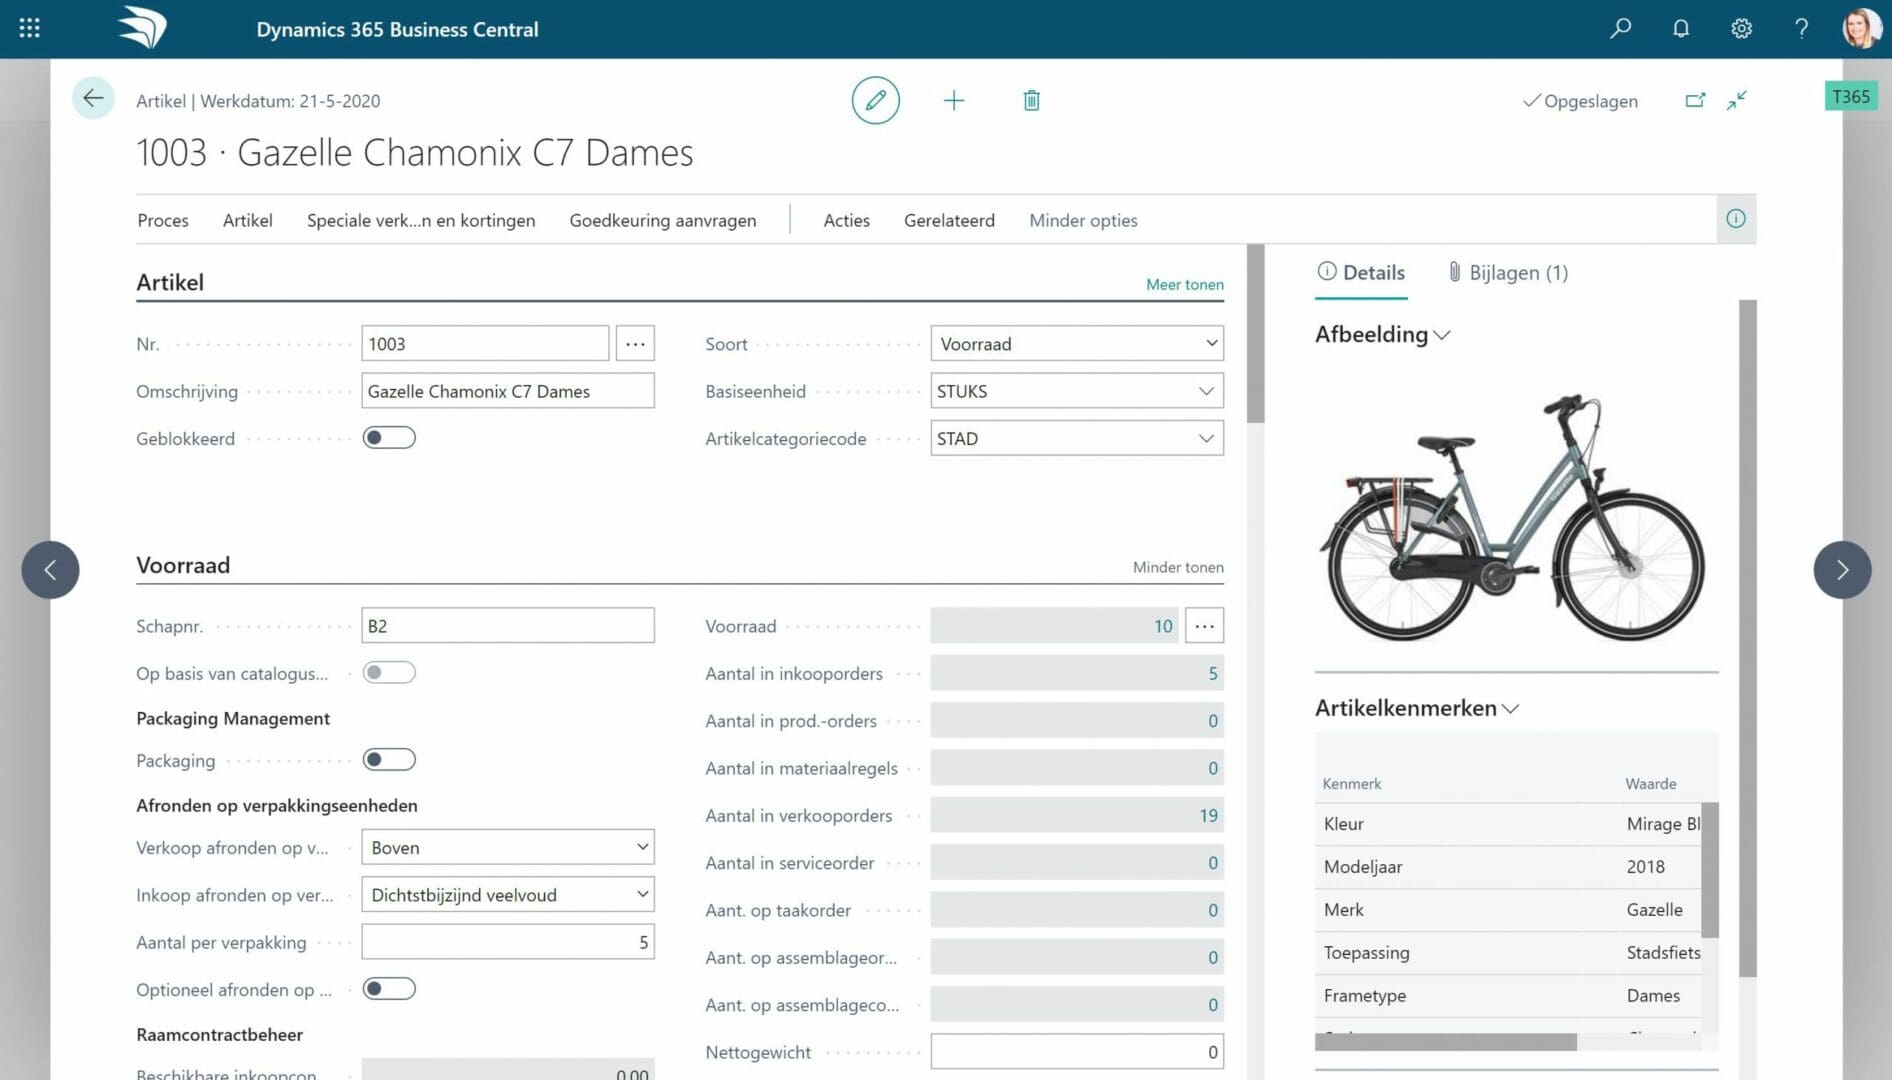1892x1080 pixels.
Task: Create new item with plus icon
Action: [954, 100]
